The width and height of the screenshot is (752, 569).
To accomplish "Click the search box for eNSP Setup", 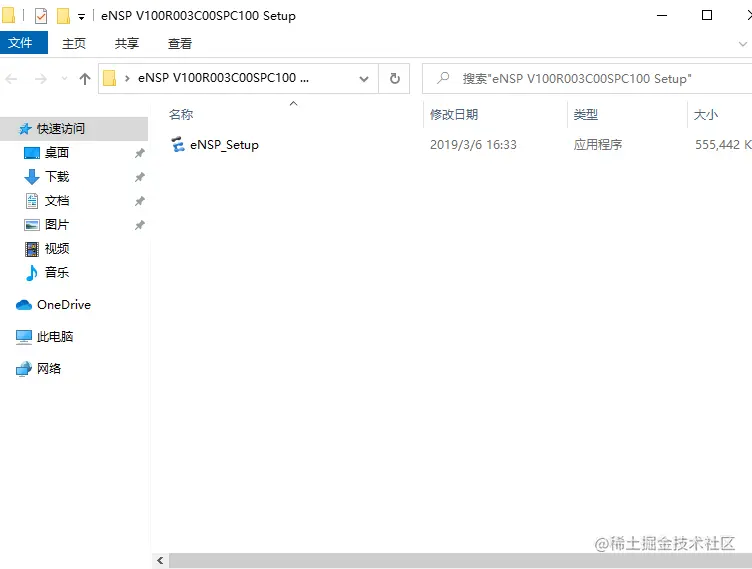I will 587,79.
